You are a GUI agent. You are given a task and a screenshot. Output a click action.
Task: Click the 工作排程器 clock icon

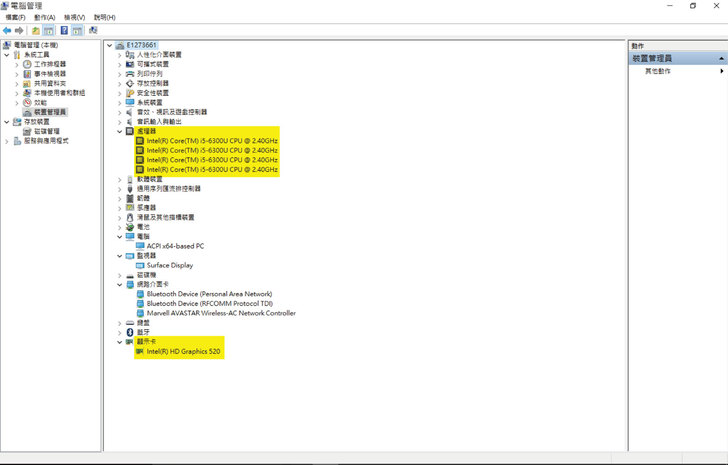27,64
